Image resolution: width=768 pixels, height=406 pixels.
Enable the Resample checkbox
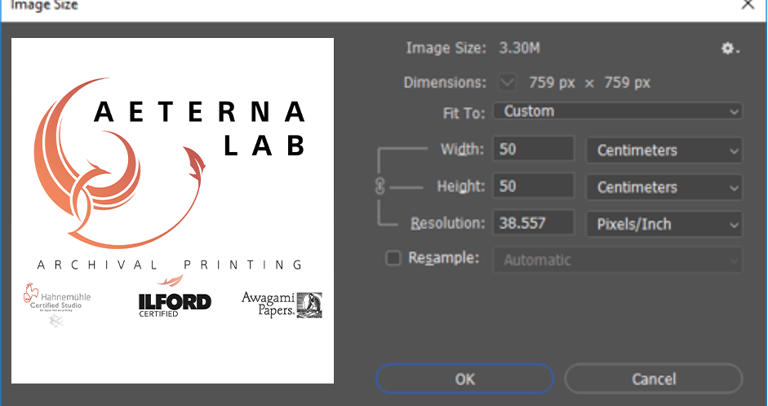pos(393,258)
